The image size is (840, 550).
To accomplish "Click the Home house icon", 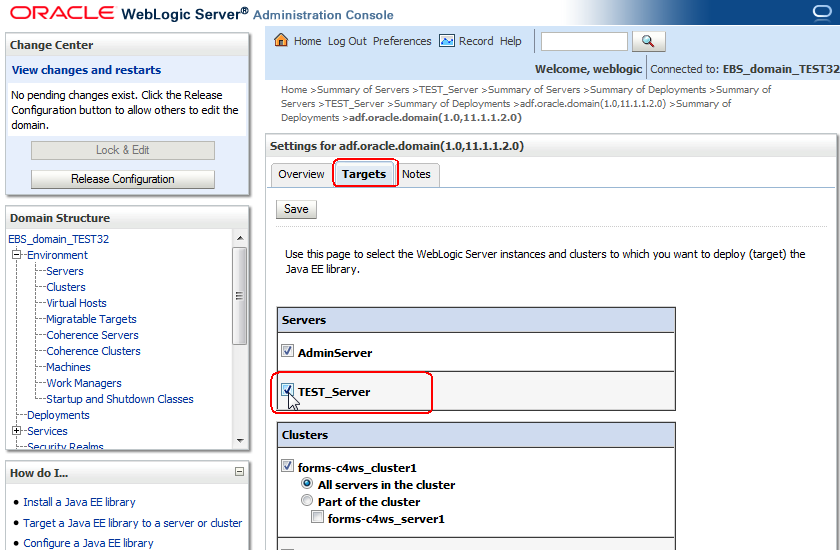I will point(281,40).
